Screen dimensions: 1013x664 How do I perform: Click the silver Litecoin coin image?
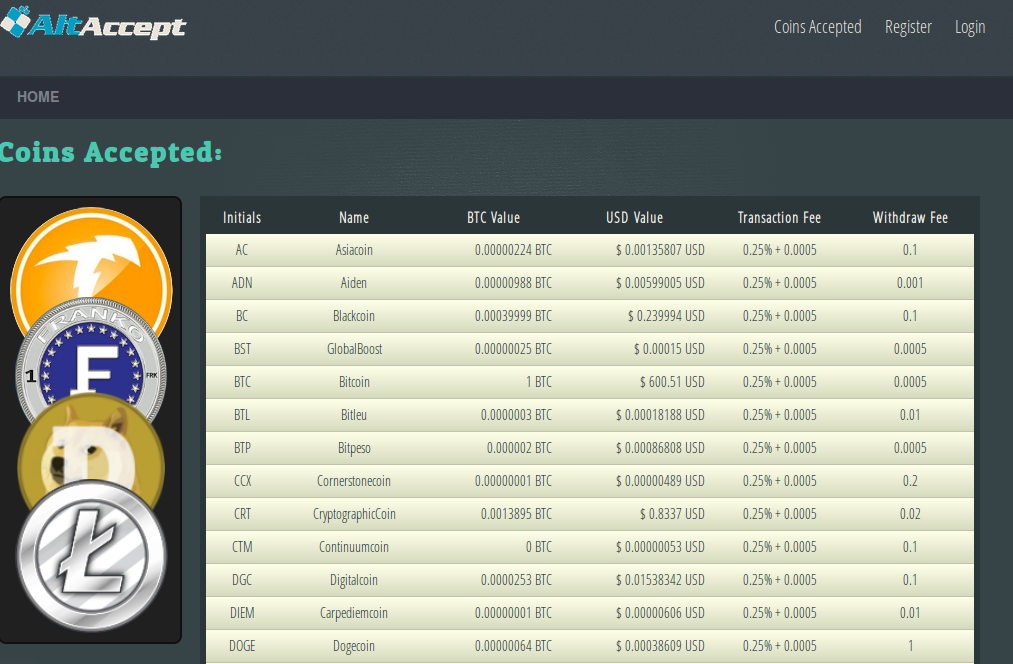point(91,557)
